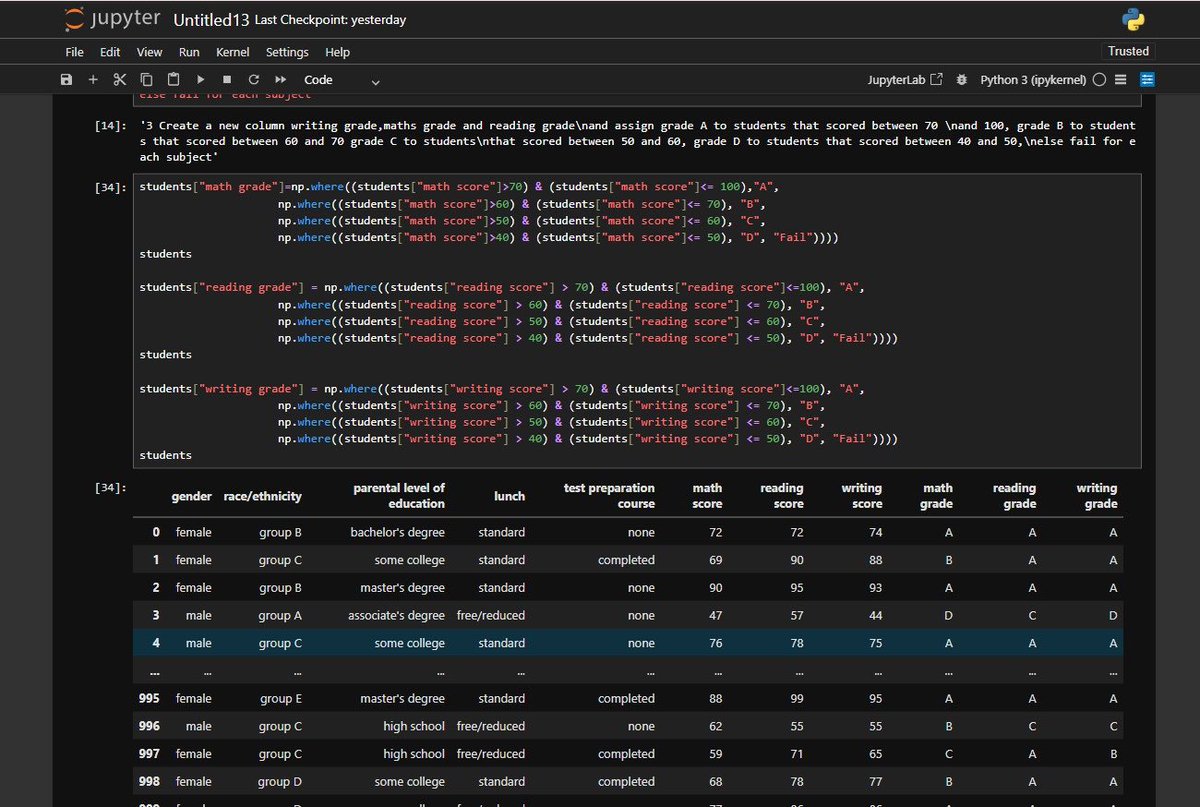The height and width of the screenshot is (807, 1200).
Task: Toggle the blue right sidebar icon
Action: [1147, 80]
